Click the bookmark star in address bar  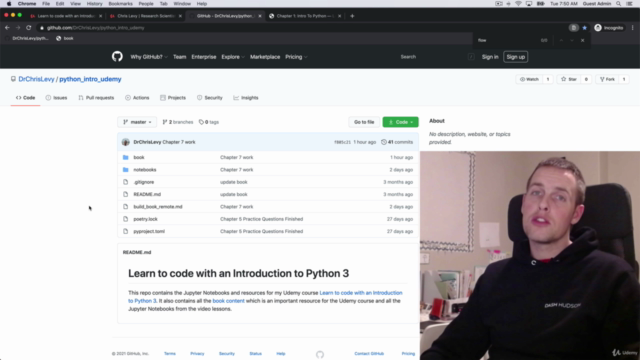(x=584, y=28)
